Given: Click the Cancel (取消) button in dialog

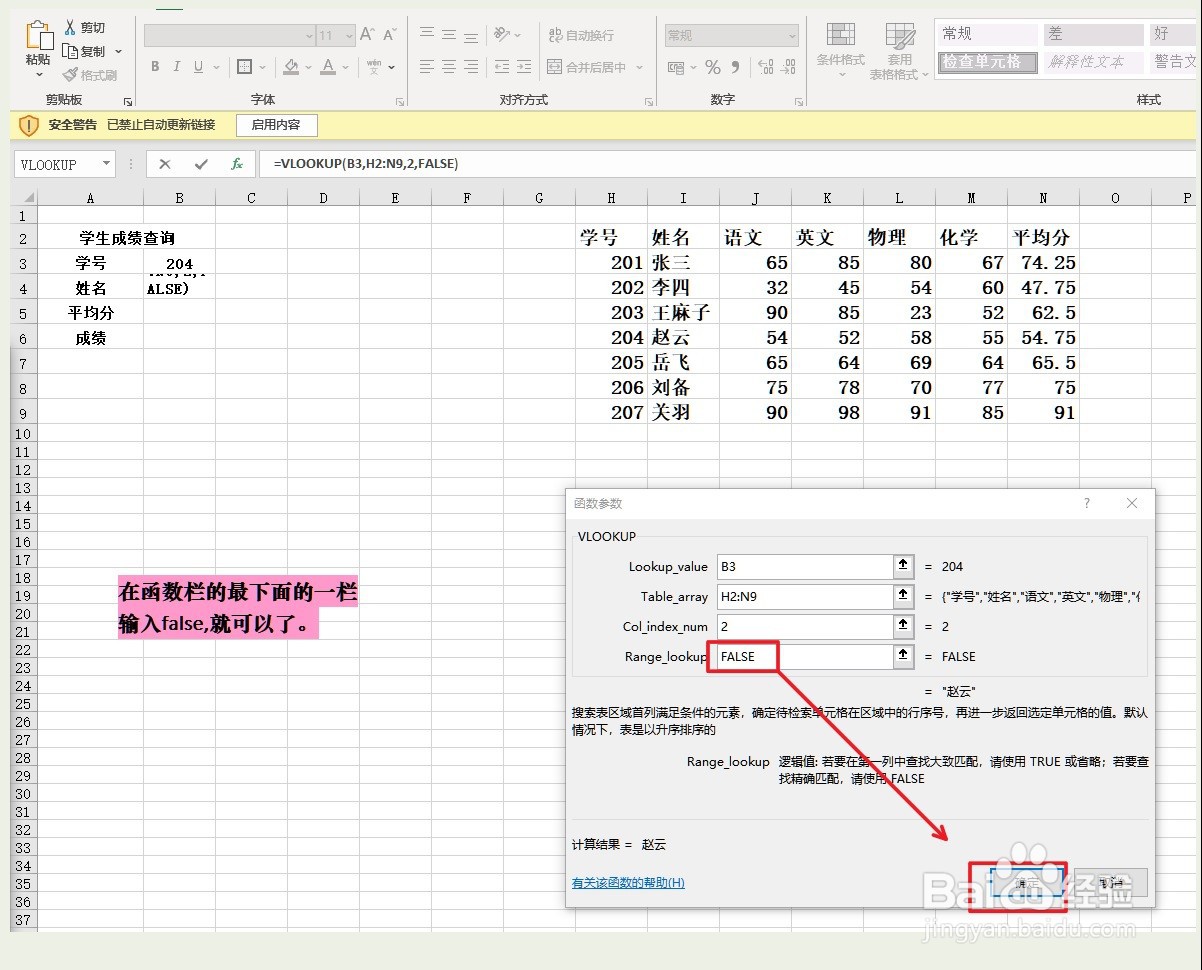Looking at the screenshot, I should tap(1110, 883).
